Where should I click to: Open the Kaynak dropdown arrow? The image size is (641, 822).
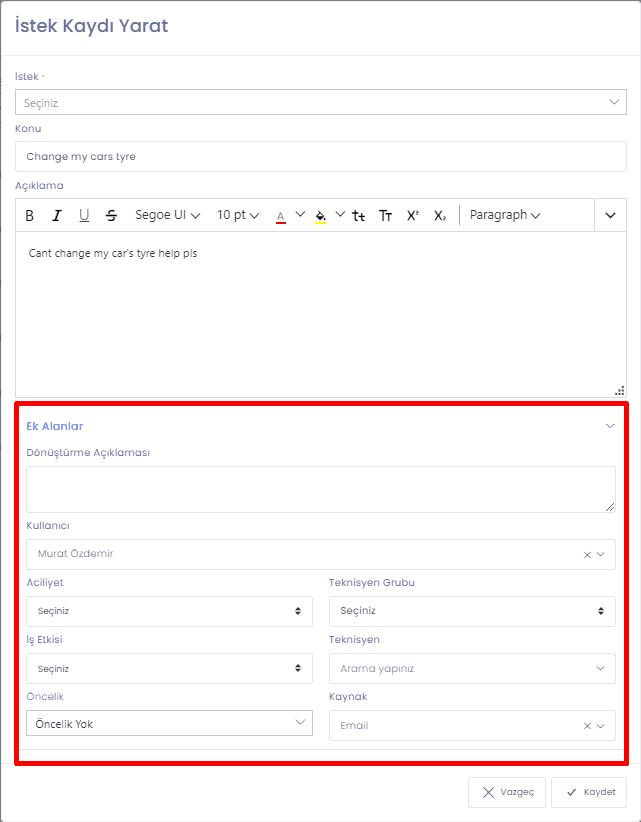pyautogui.click(x=601, y=726)
